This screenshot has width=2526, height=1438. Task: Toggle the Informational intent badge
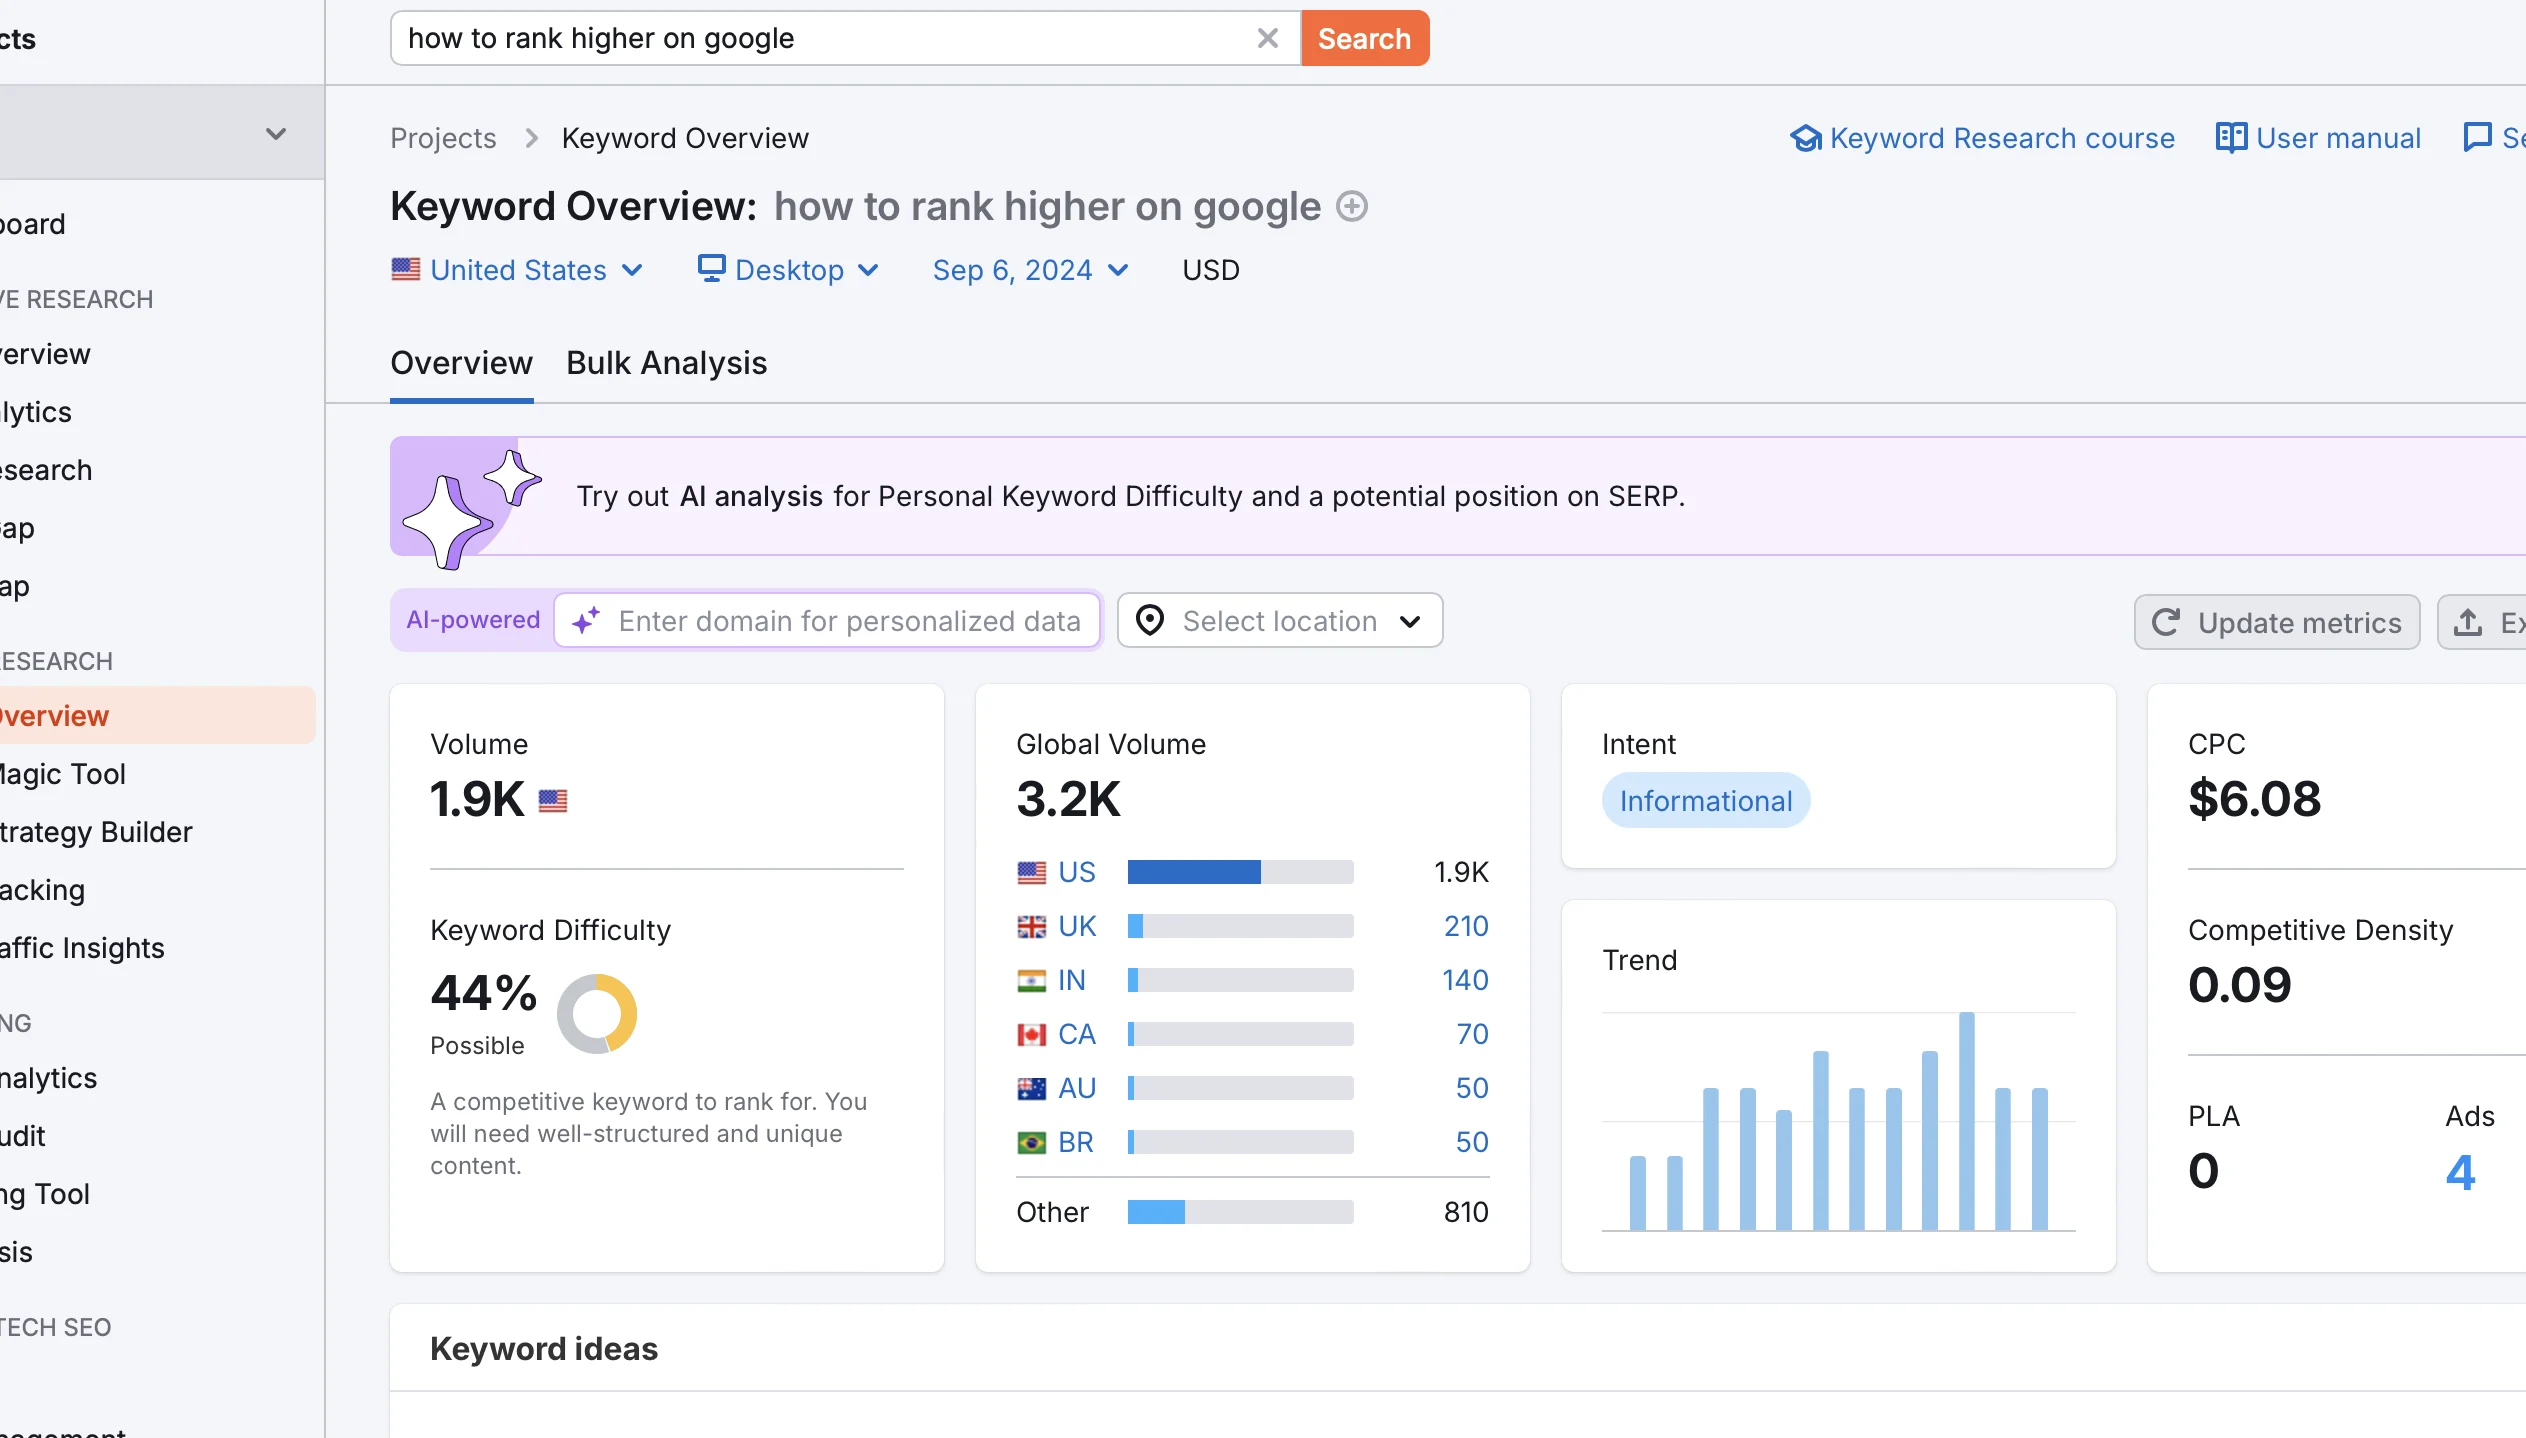(x=1705, y=800)
